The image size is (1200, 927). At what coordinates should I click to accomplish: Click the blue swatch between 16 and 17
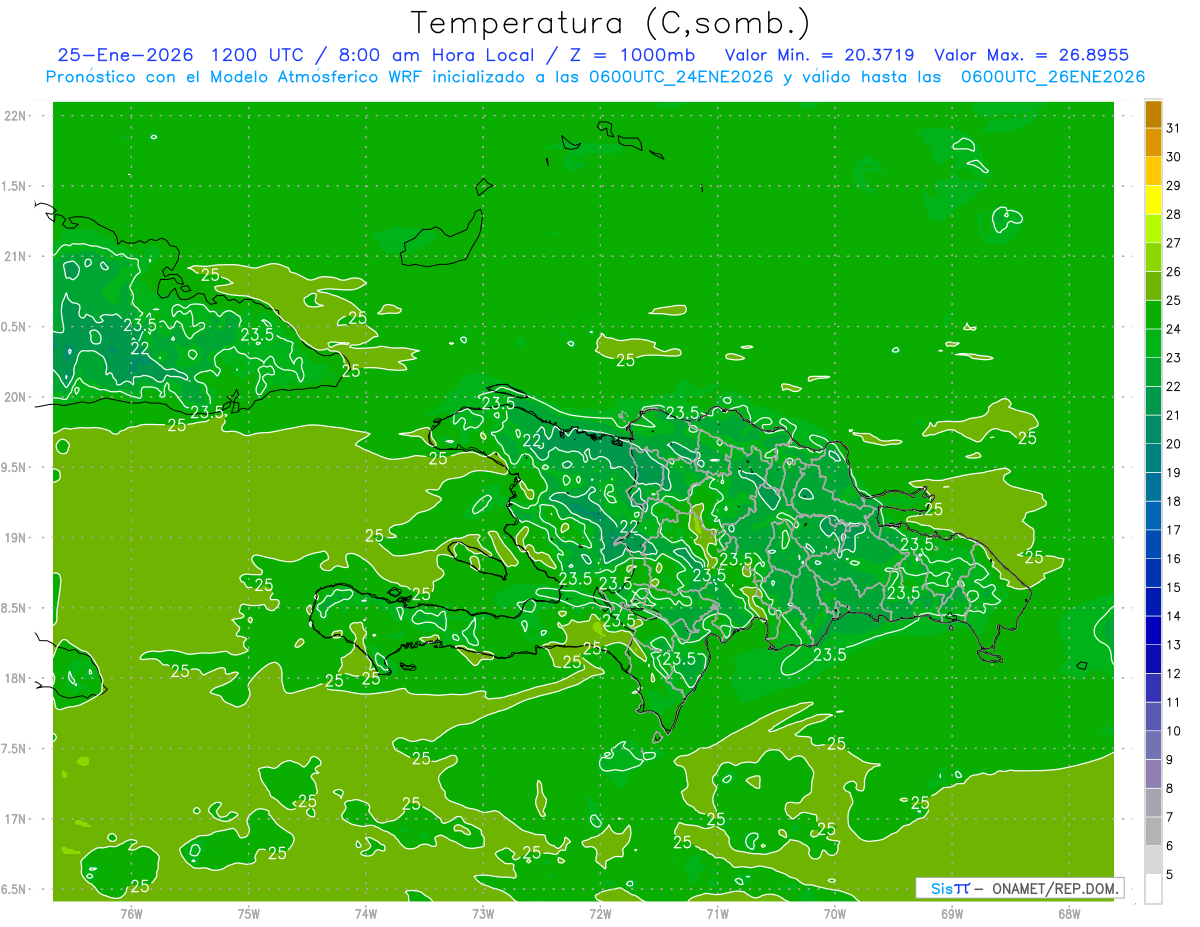[1153, 545]
